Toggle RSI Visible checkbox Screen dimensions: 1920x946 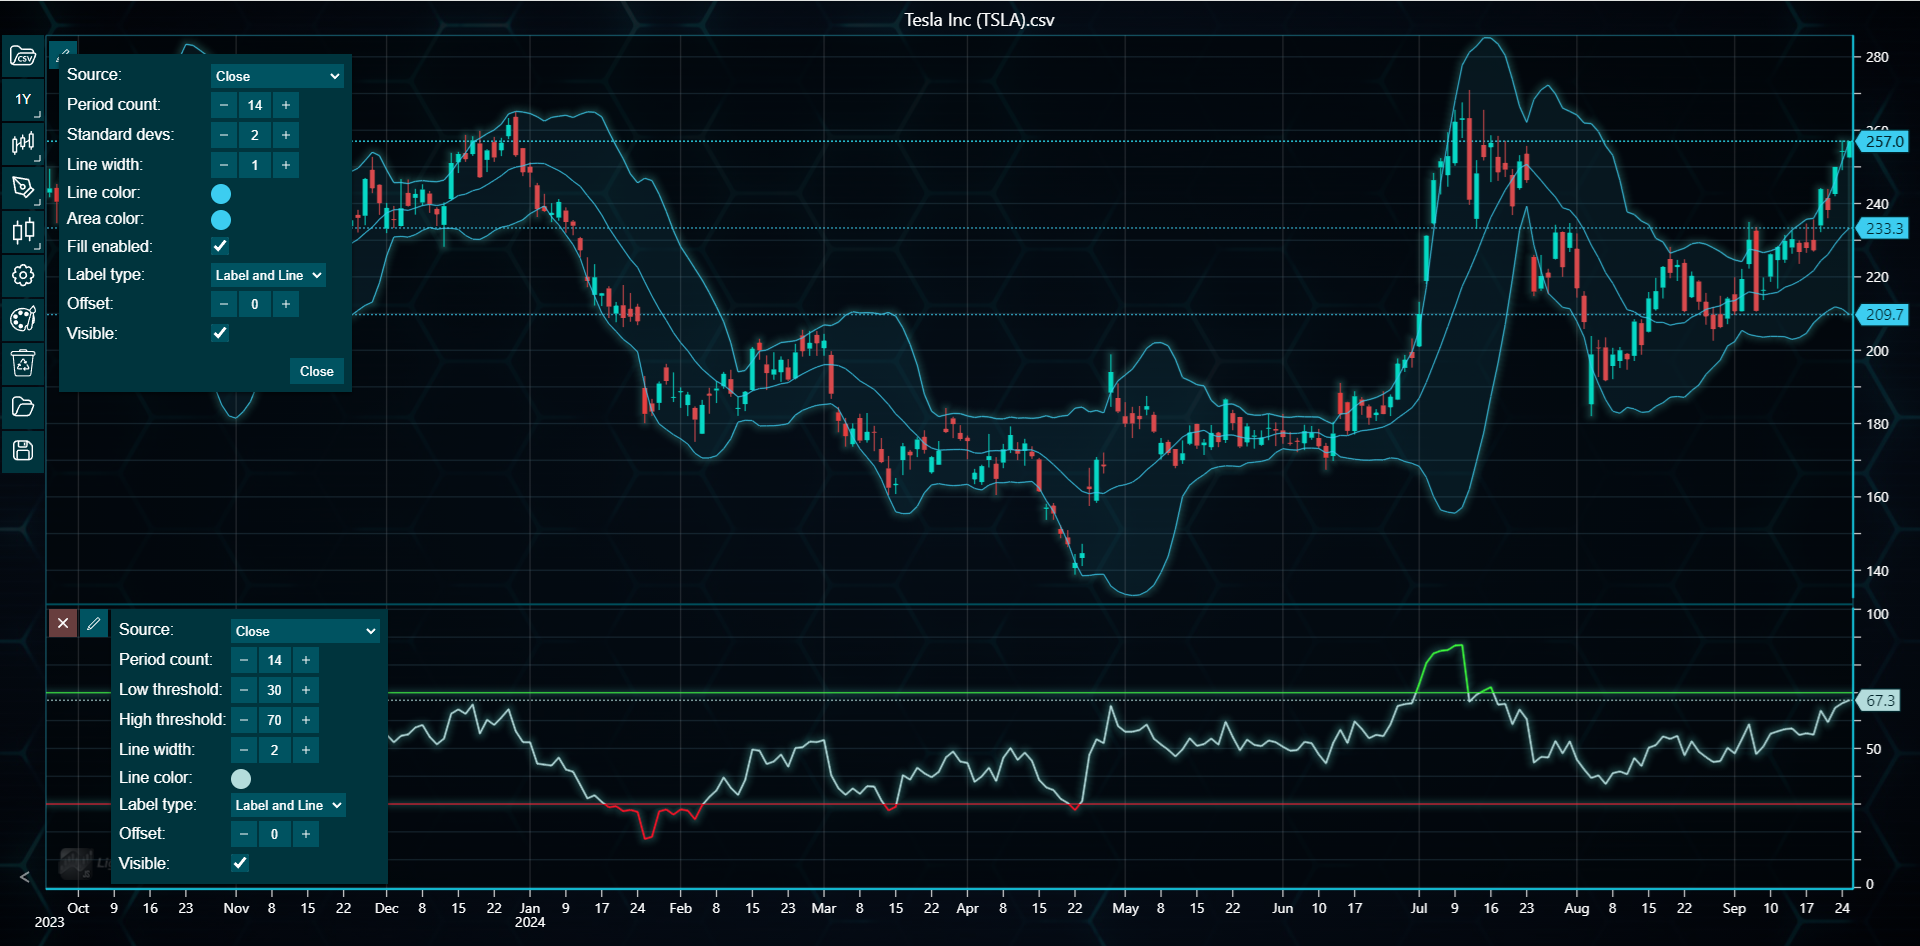(240, 863)
